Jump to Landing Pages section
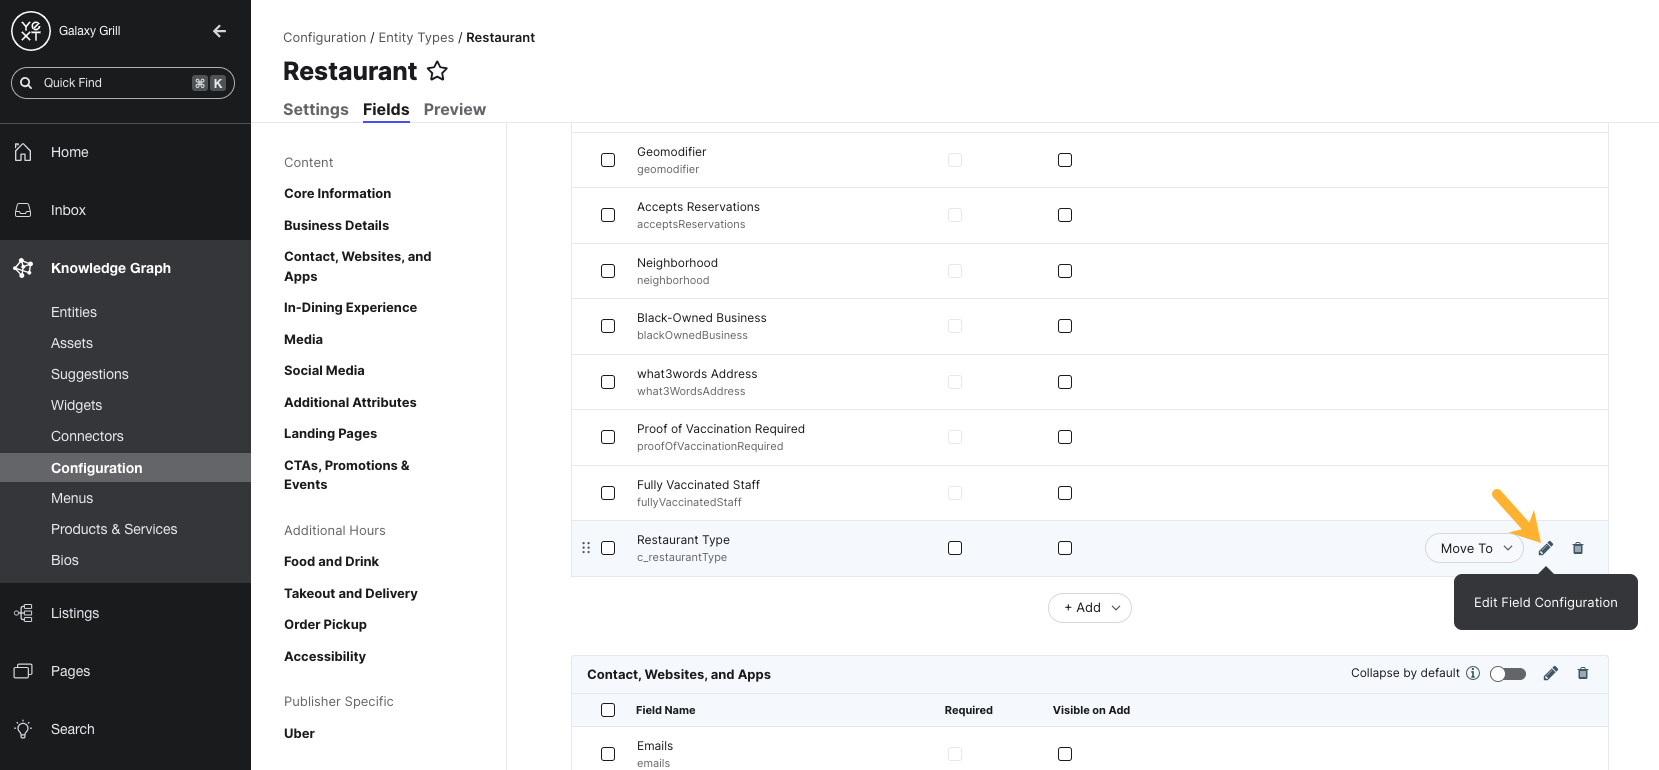The width and height of the screenshot is (1659, 770). click(x=330, y=433)
